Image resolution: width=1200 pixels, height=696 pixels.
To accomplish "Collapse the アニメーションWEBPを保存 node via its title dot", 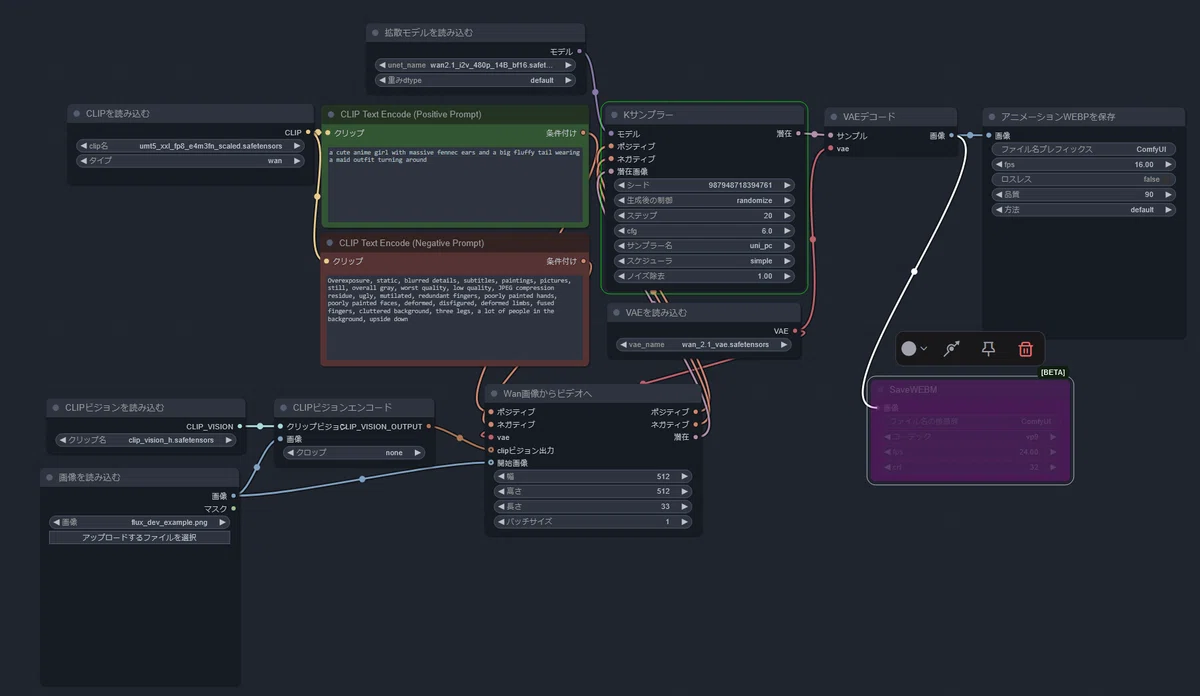I will coord(992,117).
